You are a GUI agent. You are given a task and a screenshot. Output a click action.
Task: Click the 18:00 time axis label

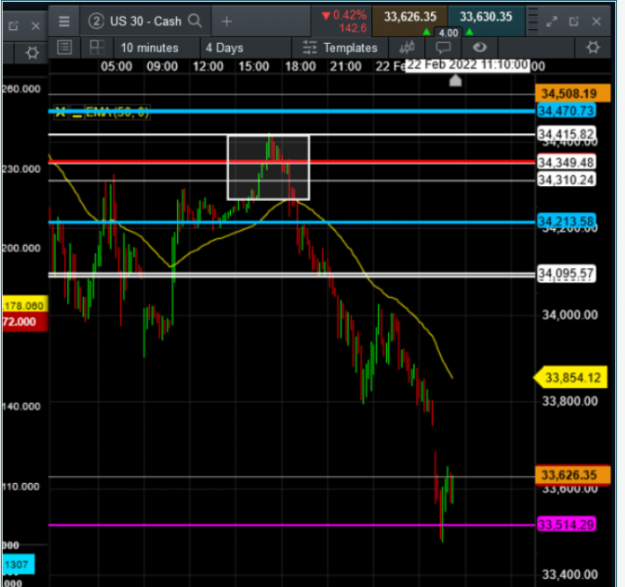300,67
